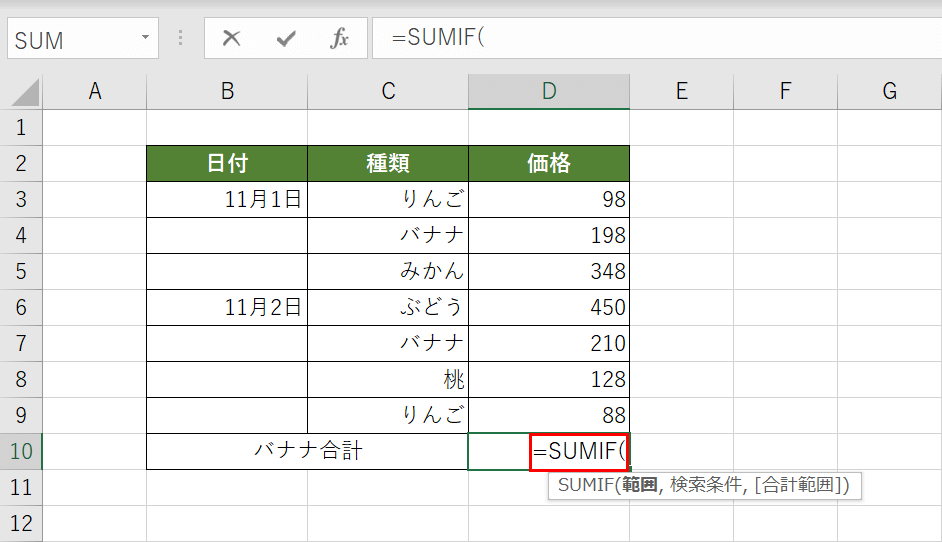This screenshot has width=942, height=542.
Task: Select all cells with the corner triangle
Action: click(25, 91)
